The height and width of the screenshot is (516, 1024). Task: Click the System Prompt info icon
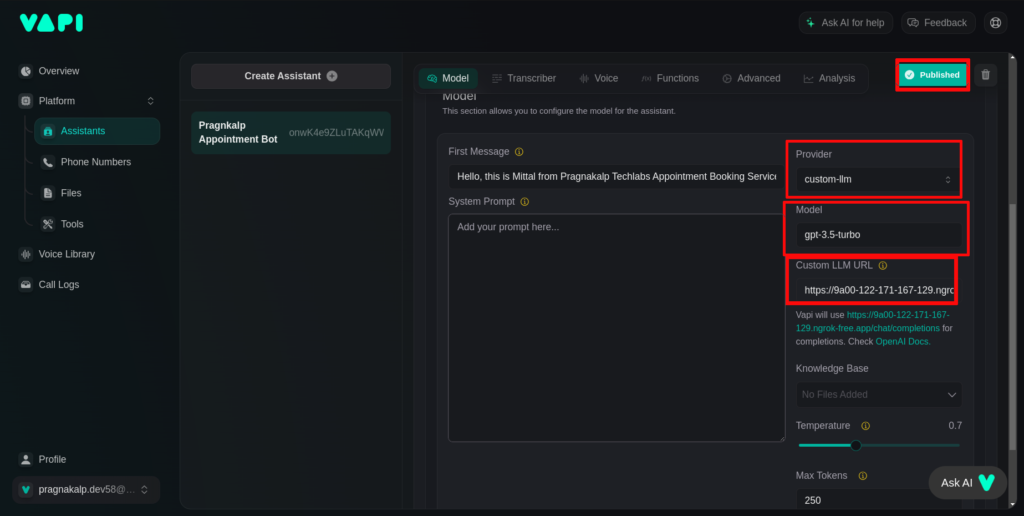click(524, 202)
